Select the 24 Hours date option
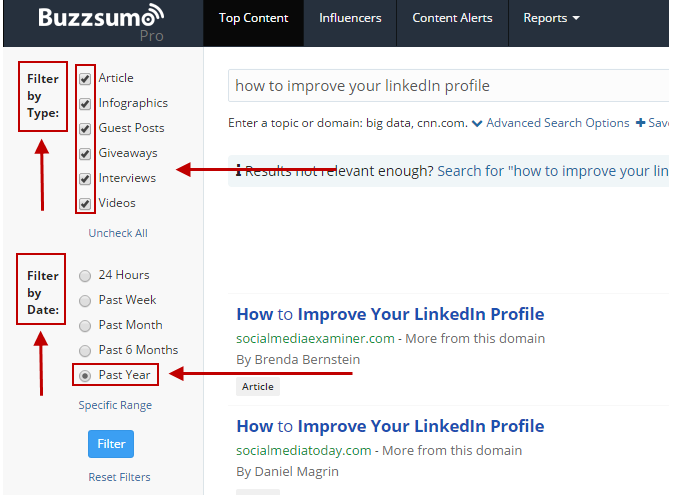 (x=85, y=275)
